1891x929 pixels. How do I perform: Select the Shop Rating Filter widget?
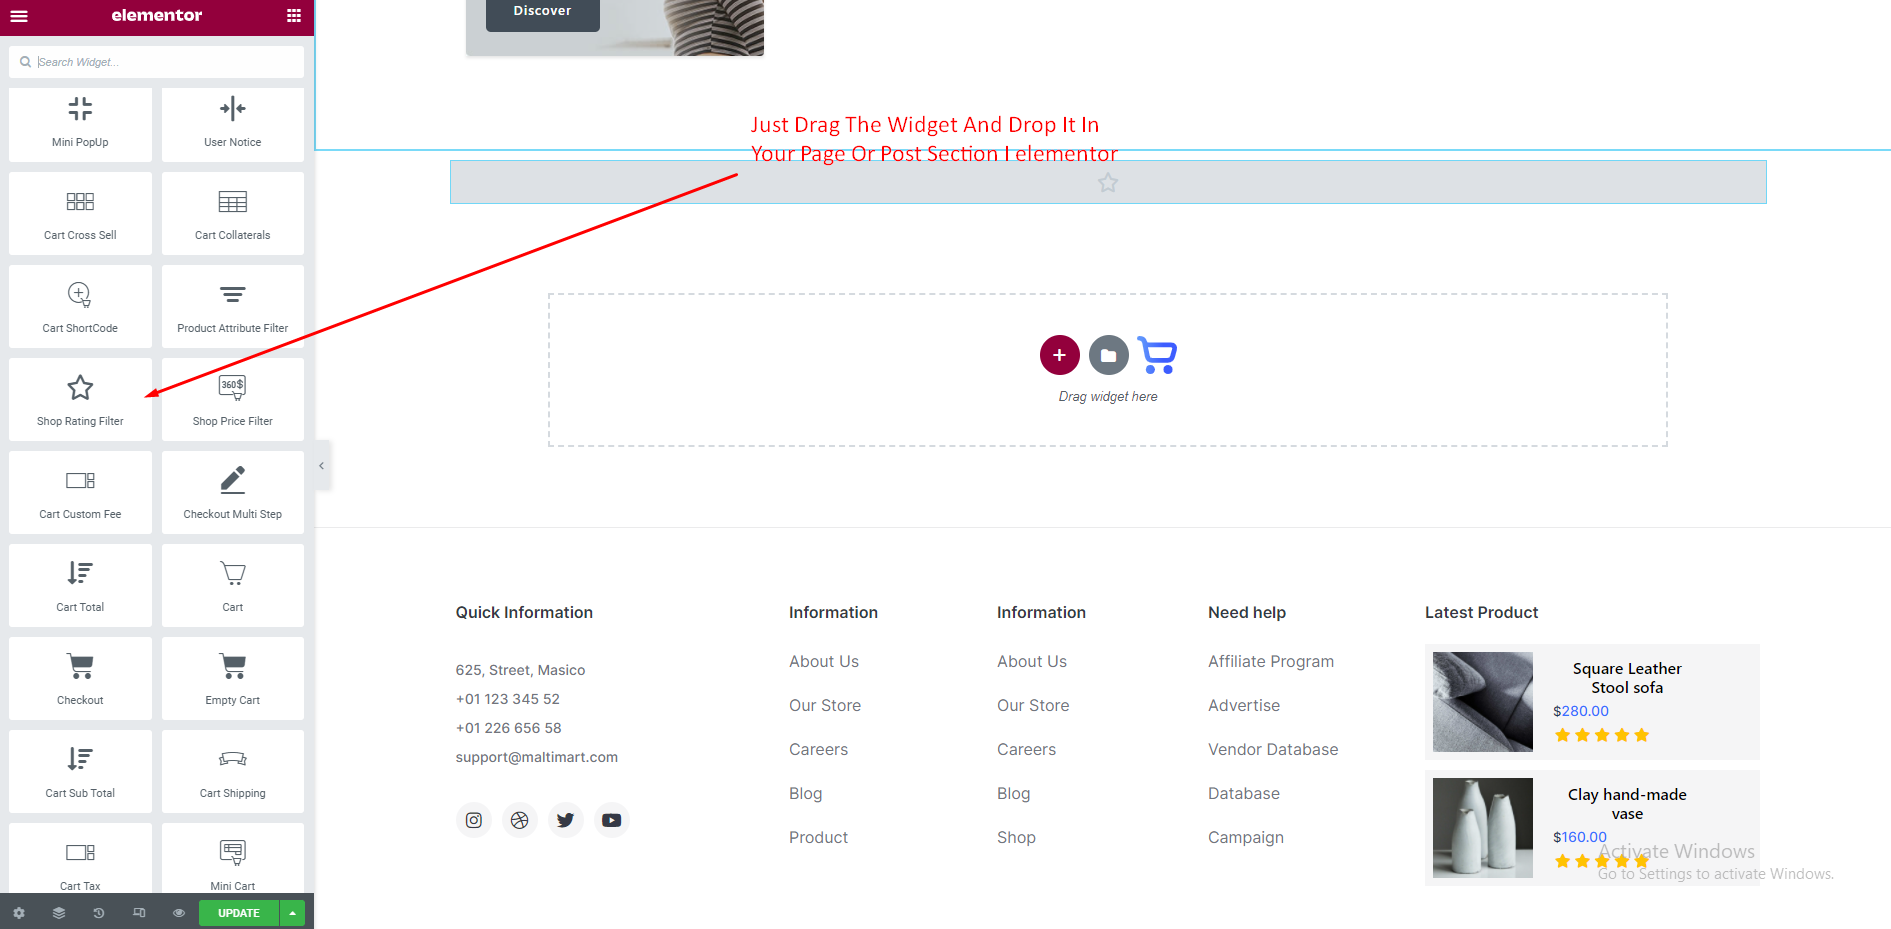tap(80, 400)
